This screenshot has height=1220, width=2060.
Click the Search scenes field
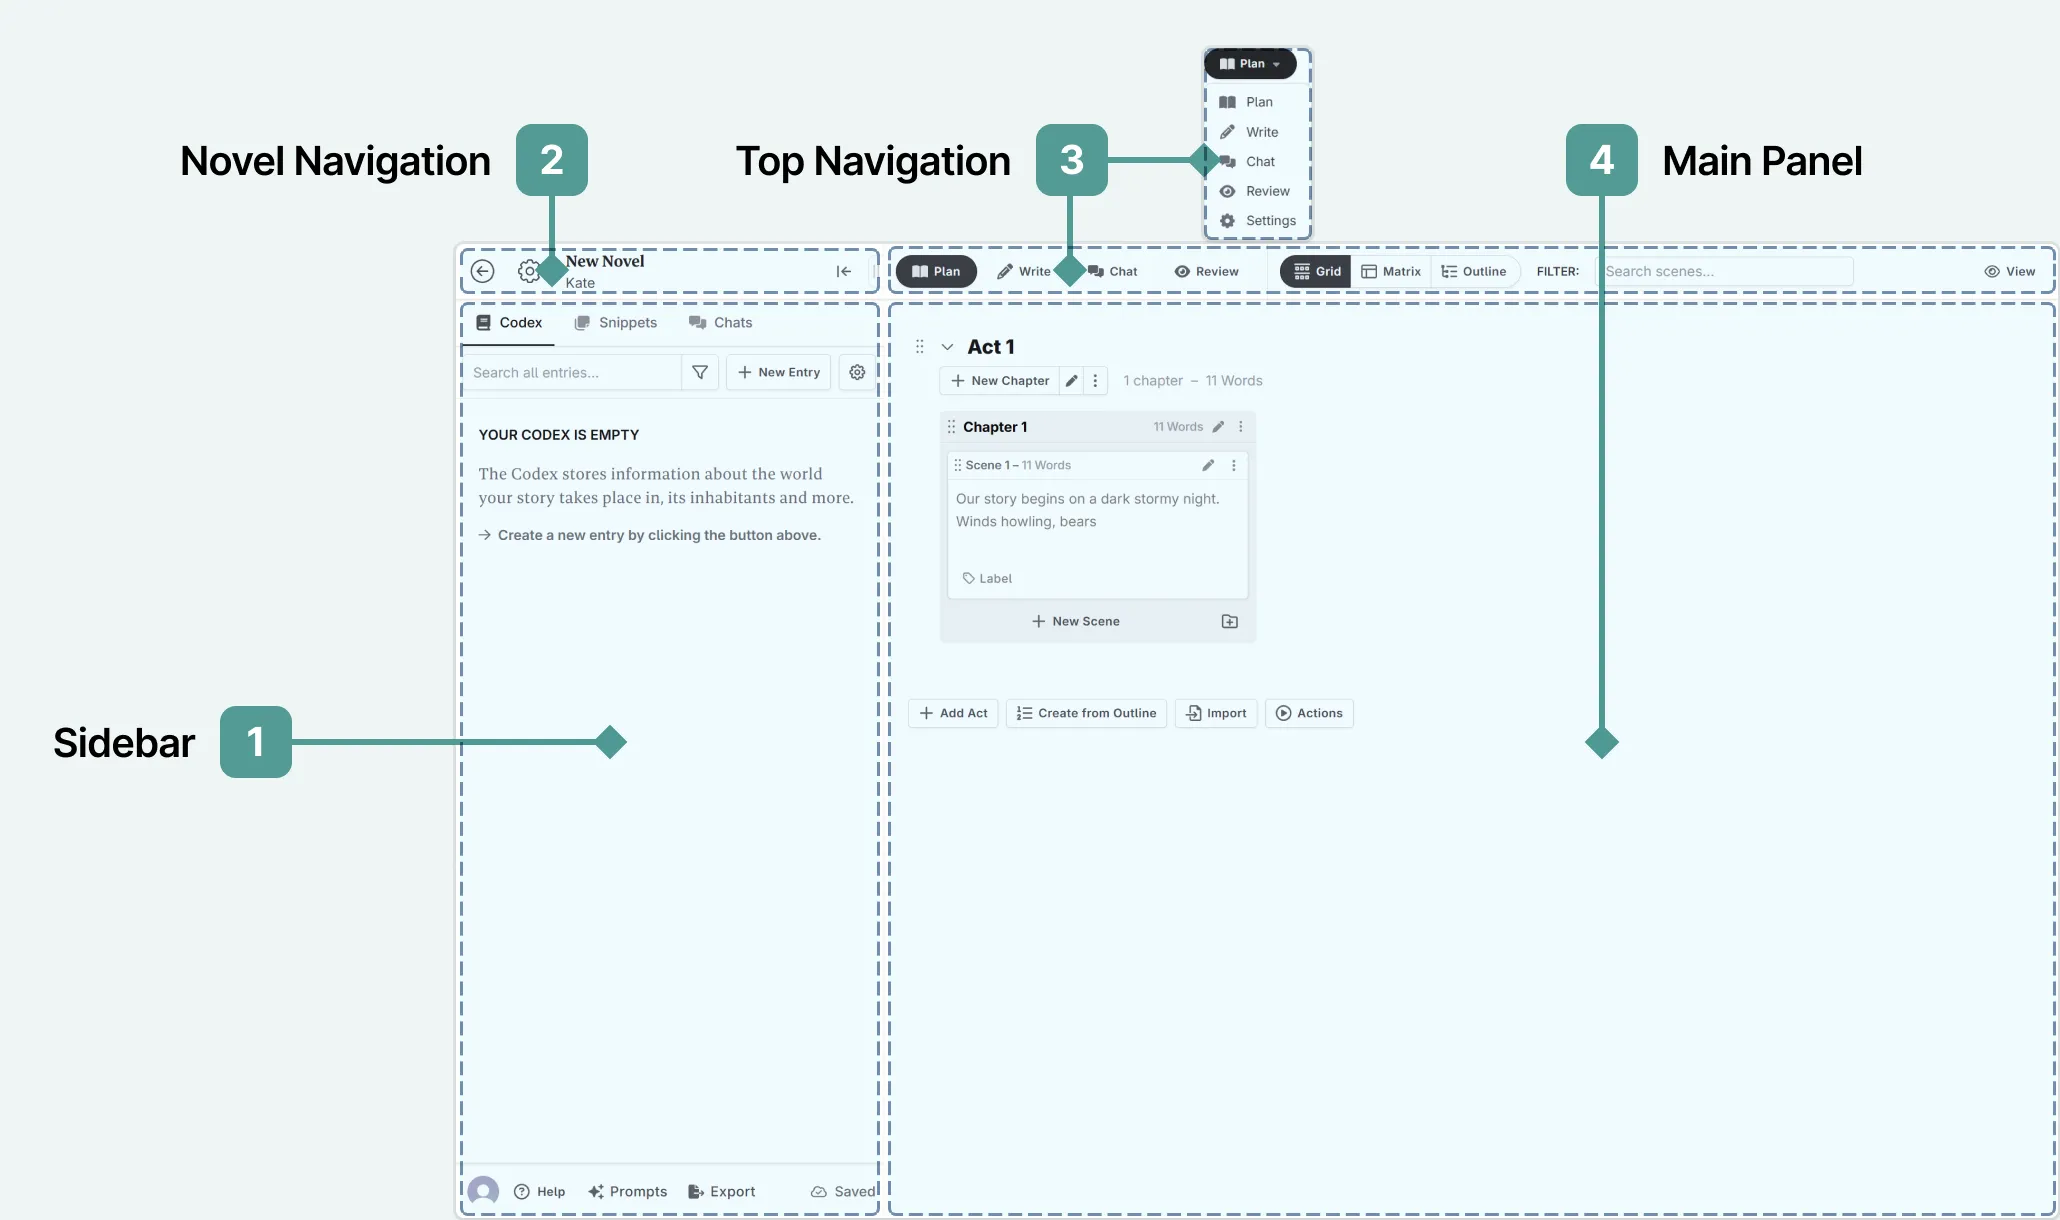click(x=1724, y=271)
